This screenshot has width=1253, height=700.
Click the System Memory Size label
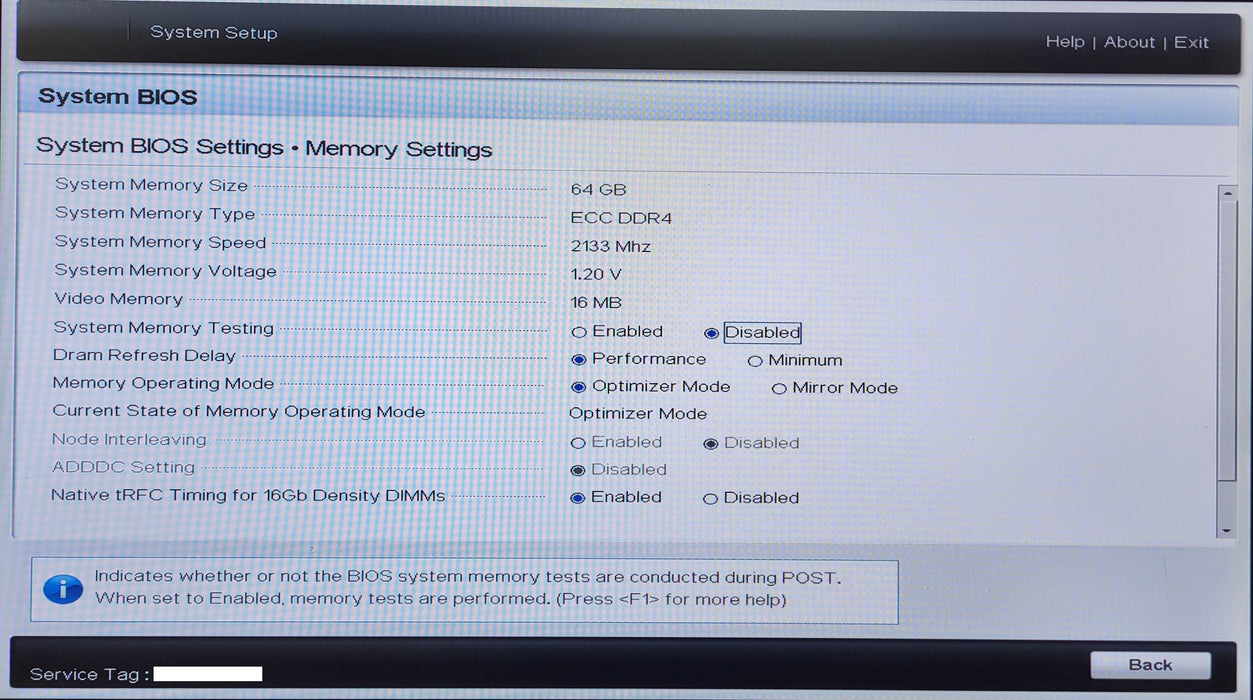point(151,185)
